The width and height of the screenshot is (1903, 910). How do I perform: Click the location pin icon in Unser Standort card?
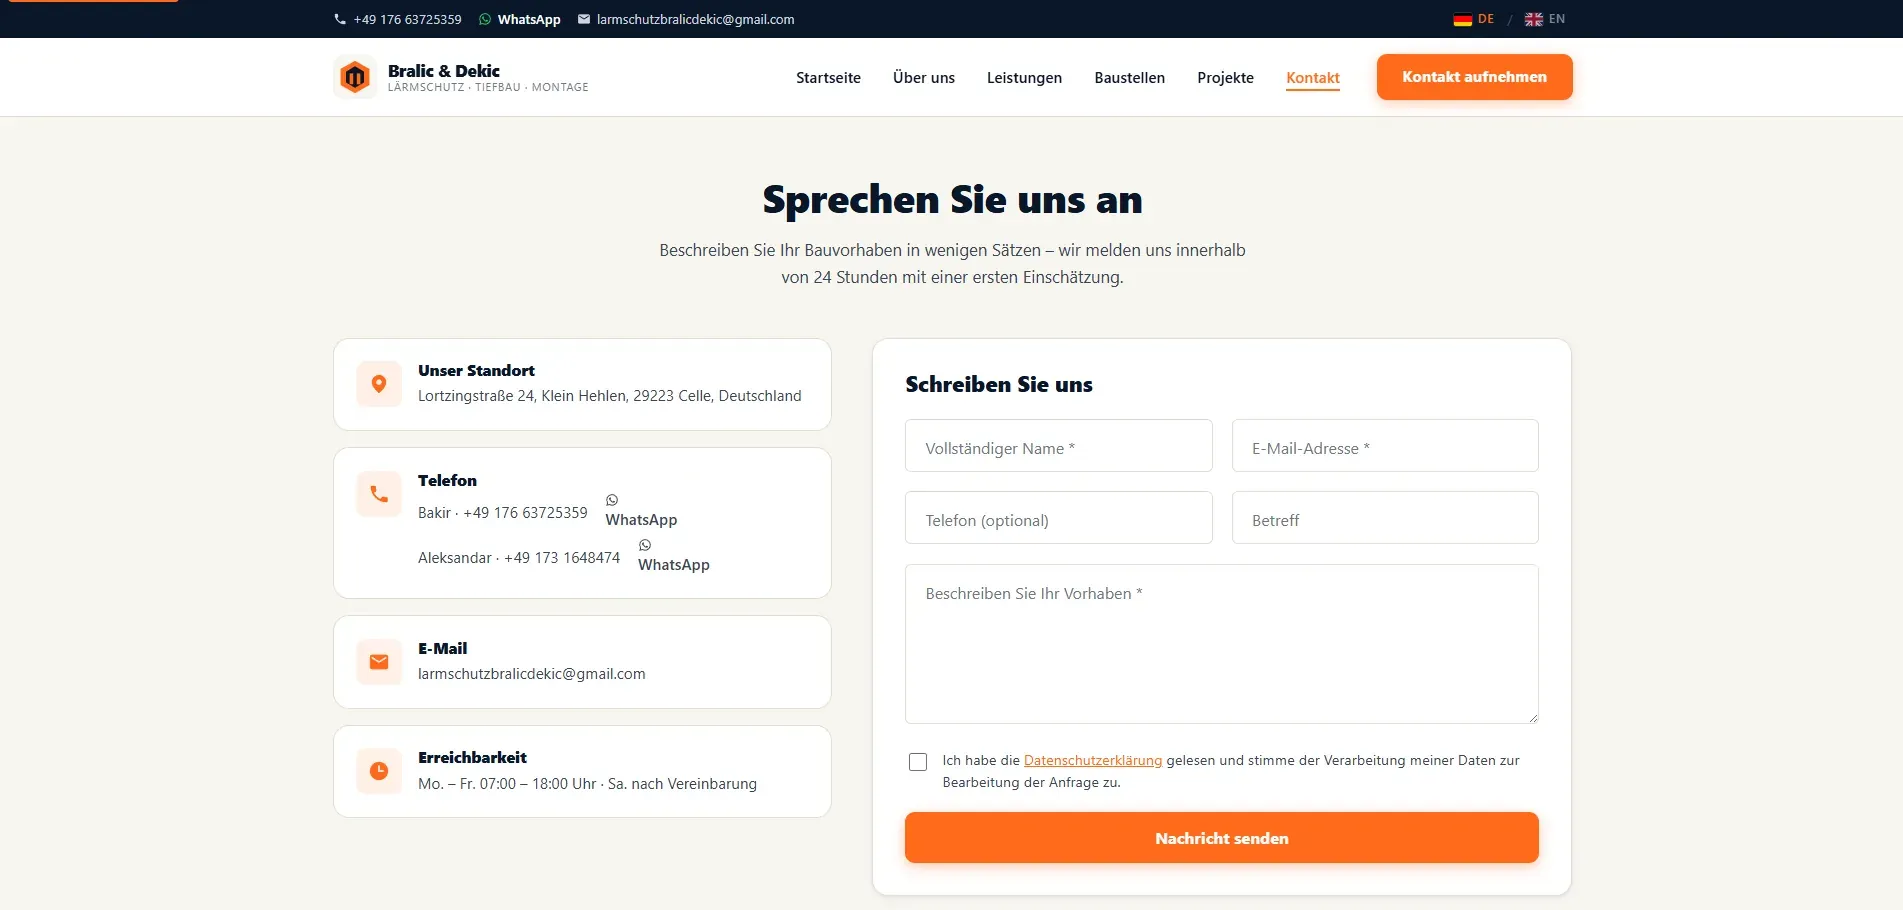[x=379, y=384]
